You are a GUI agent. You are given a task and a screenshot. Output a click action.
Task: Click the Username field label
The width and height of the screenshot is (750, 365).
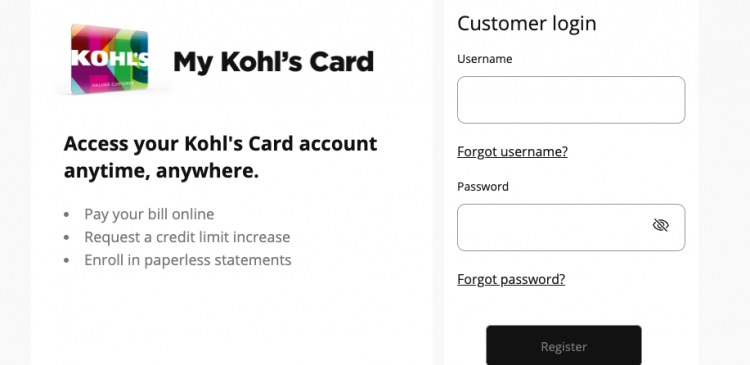click(485, 59)
